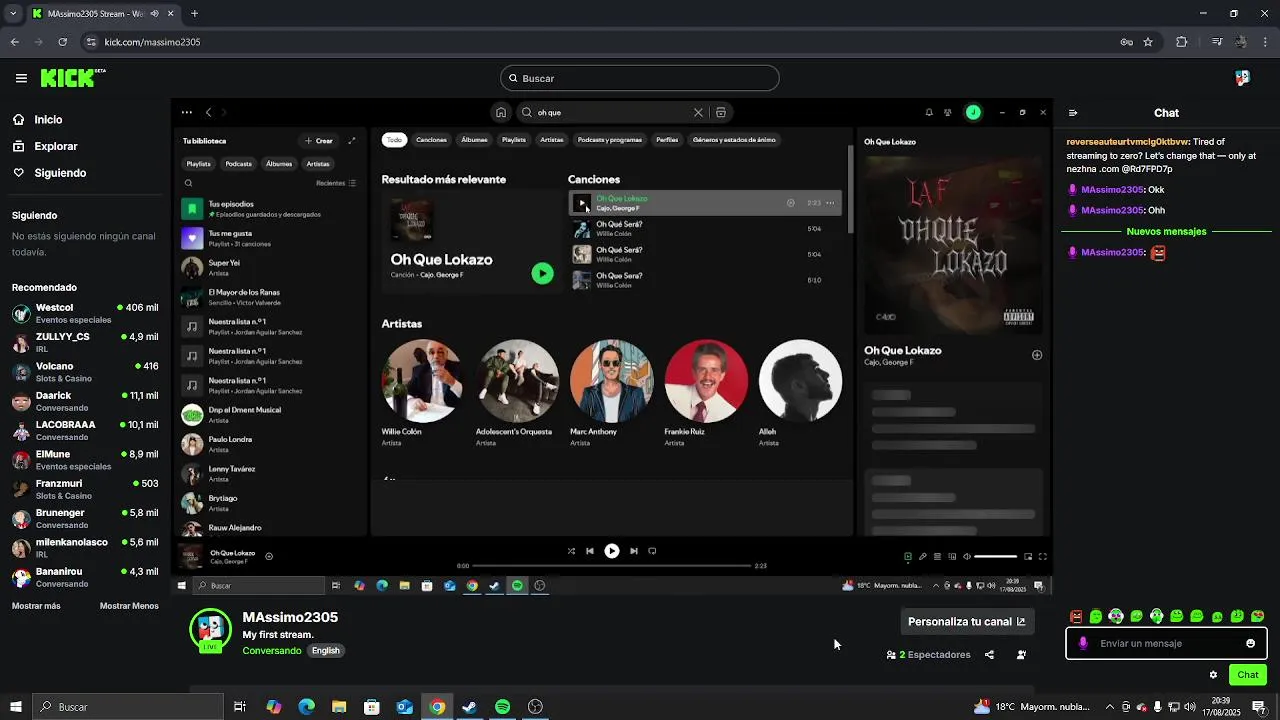Click 2 Espectadores viewer count
The height and width of the screenshot is (720, 1280).
[x=928, y=655]
